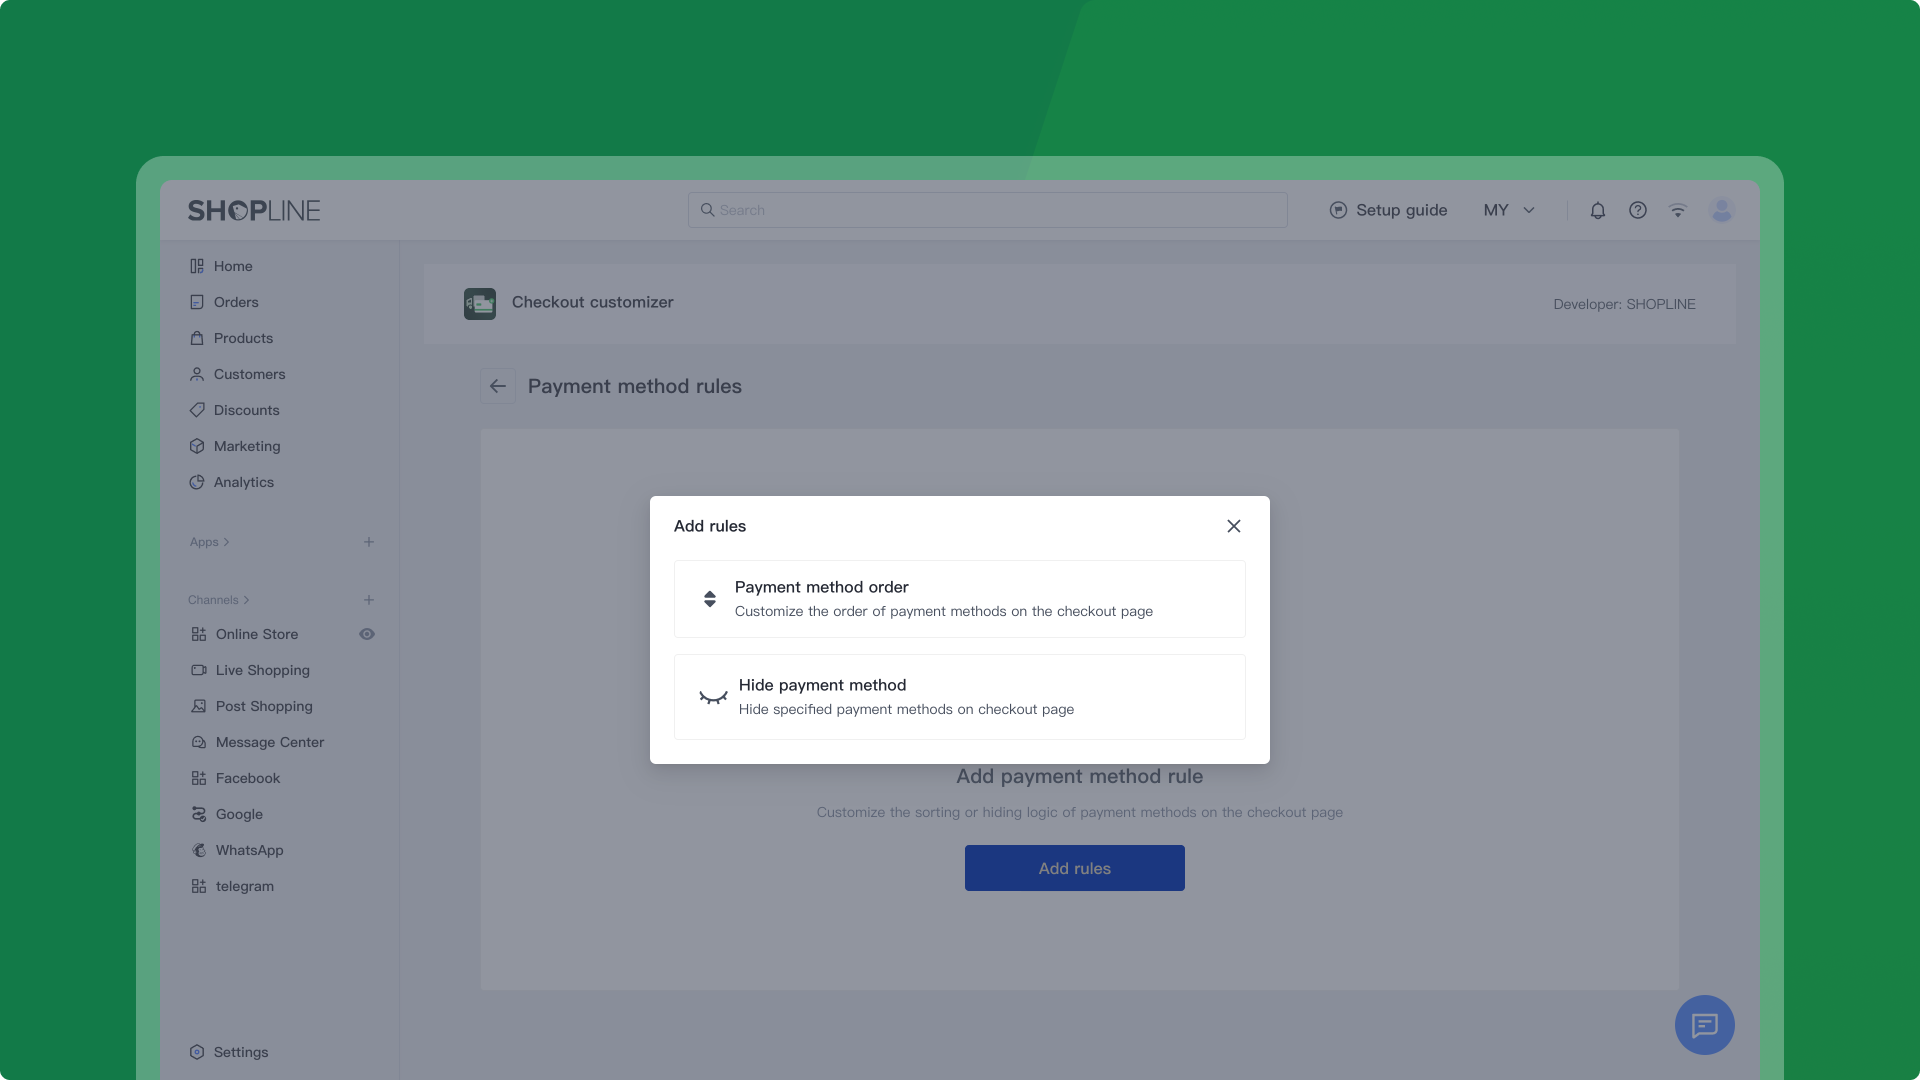The height and width of the screenshot is (1080, 1920).
Task: Open the user avatar profile
Action: point(1721,210)
